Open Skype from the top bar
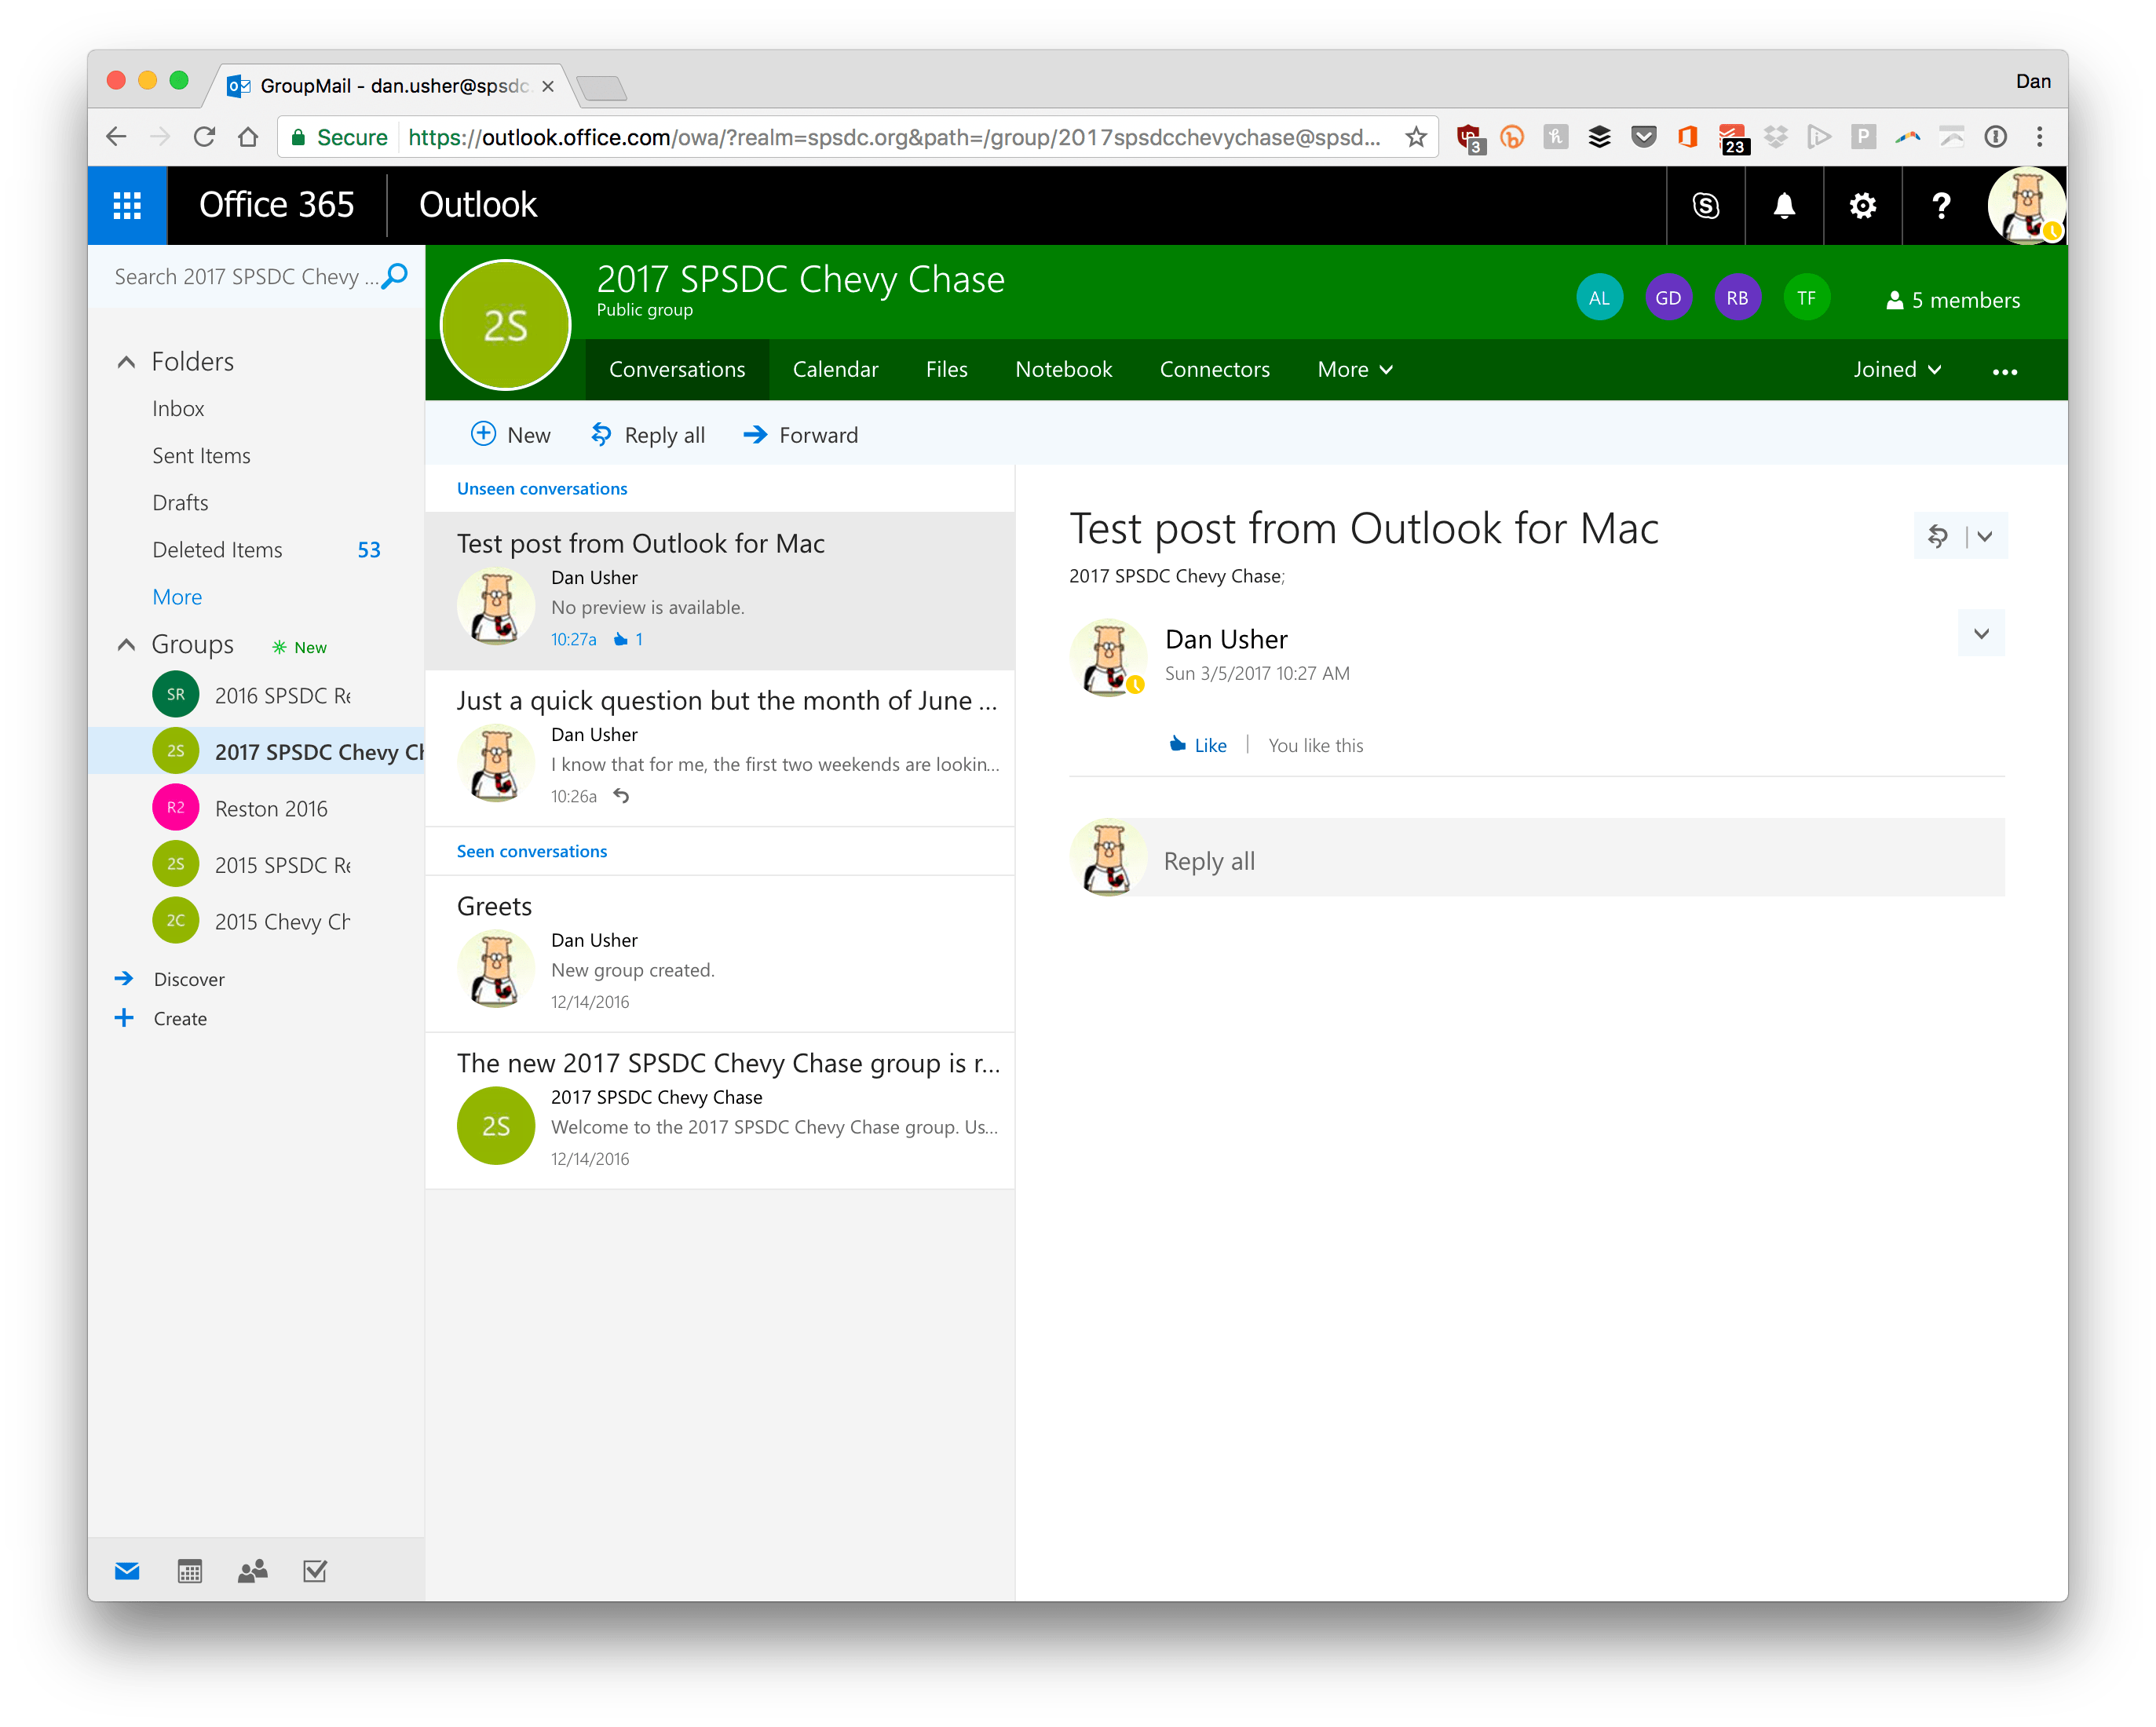Viewport: 2156px width, 1727px height. point(1705,205)
